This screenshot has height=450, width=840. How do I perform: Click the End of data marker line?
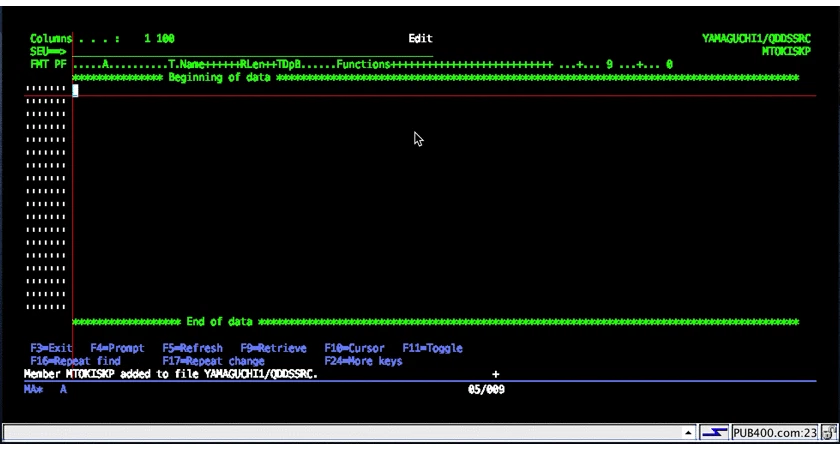click(x=436, y=322)
